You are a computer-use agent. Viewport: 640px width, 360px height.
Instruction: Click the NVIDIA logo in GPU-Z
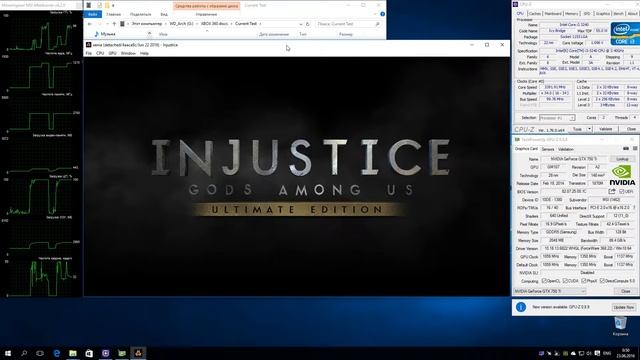point(622,176)
